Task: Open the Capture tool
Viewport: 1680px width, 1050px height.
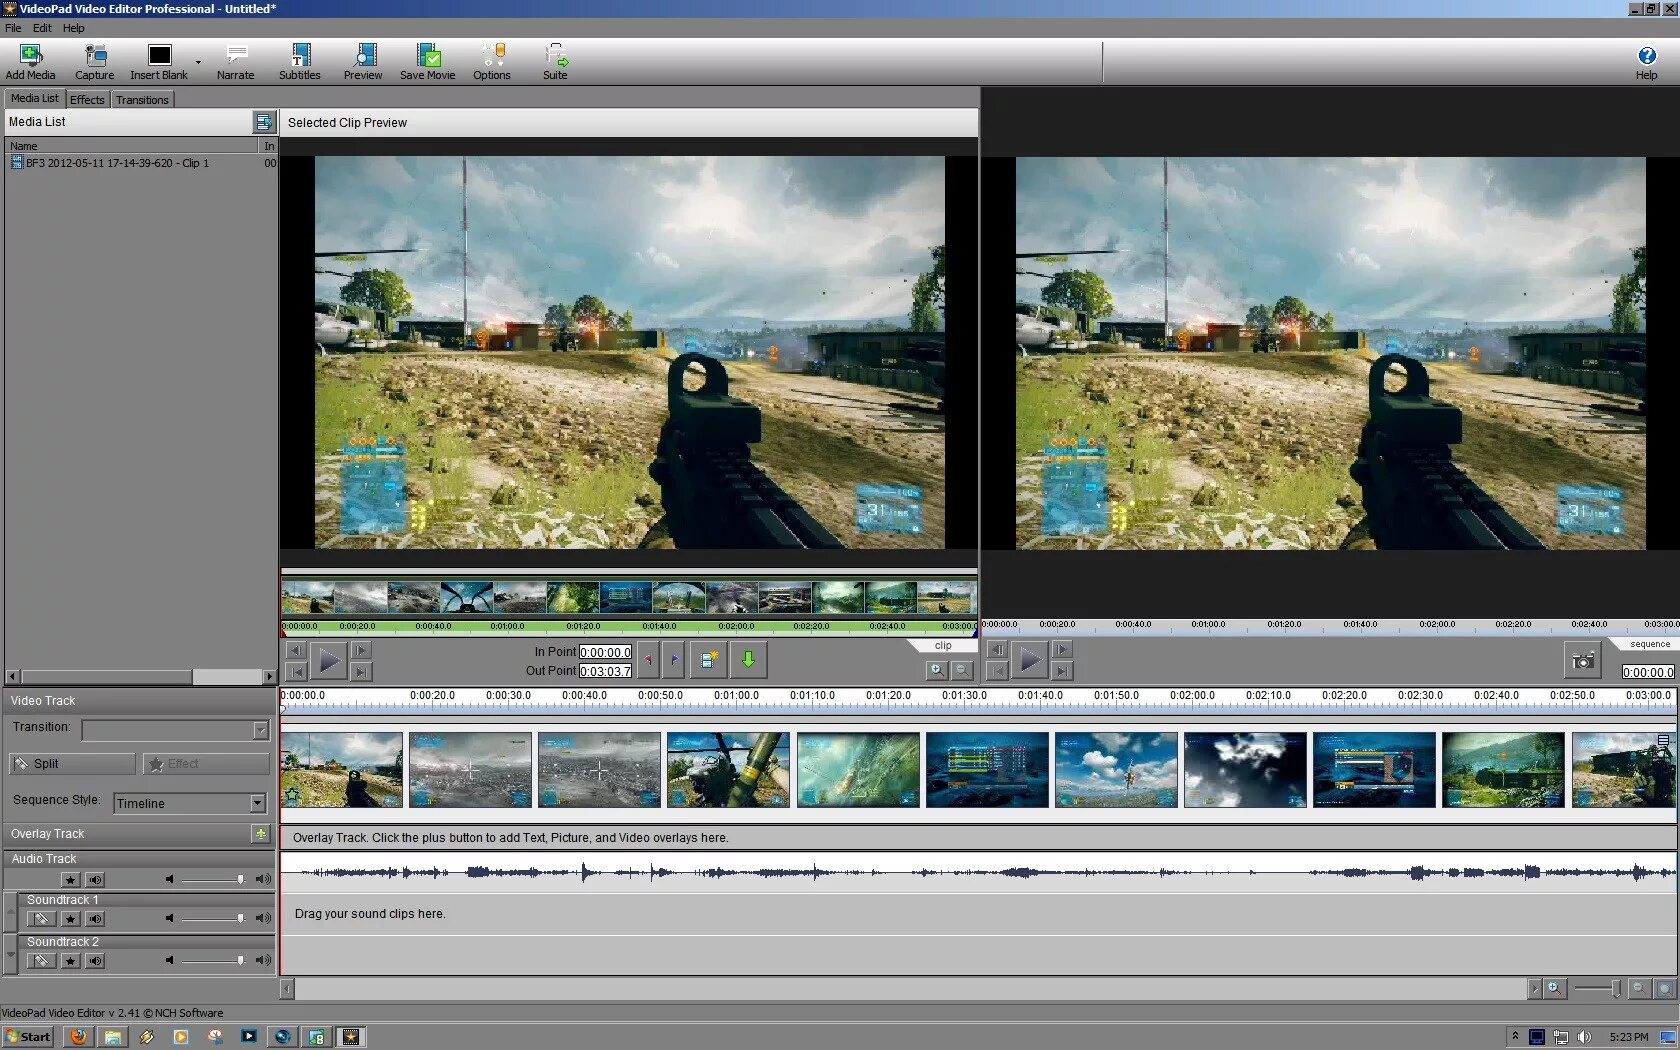Action: pos(95,61)
